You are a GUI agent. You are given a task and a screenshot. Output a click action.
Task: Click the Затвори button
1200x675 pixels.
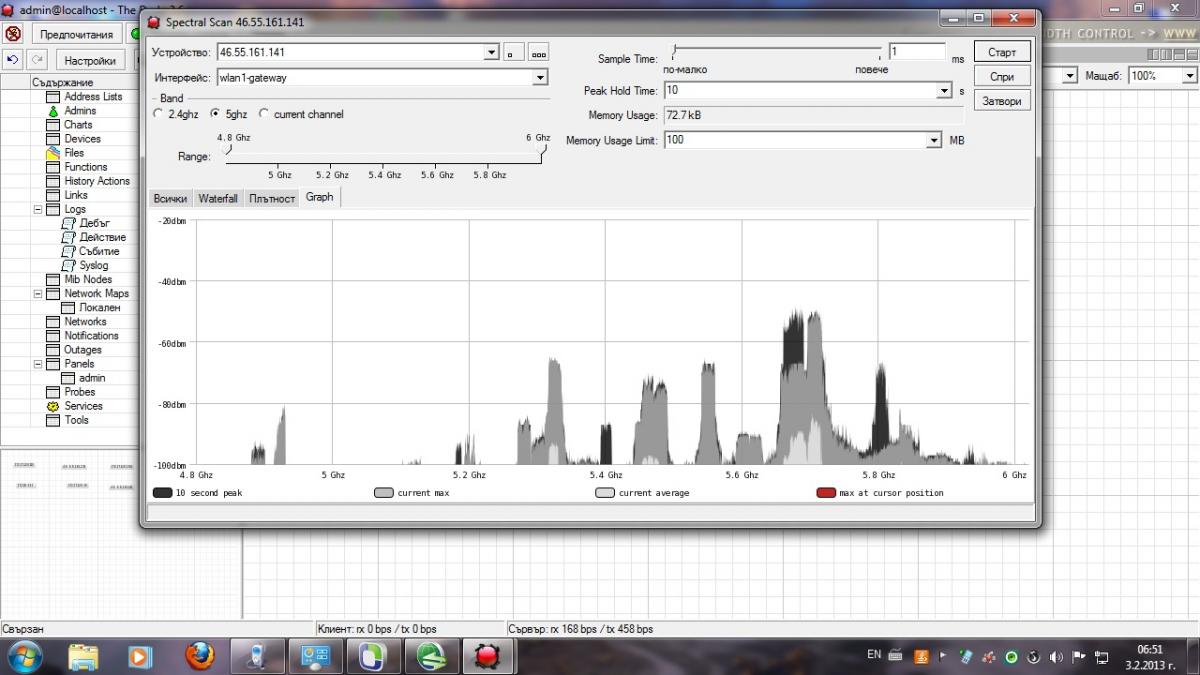pos(1001,101)
